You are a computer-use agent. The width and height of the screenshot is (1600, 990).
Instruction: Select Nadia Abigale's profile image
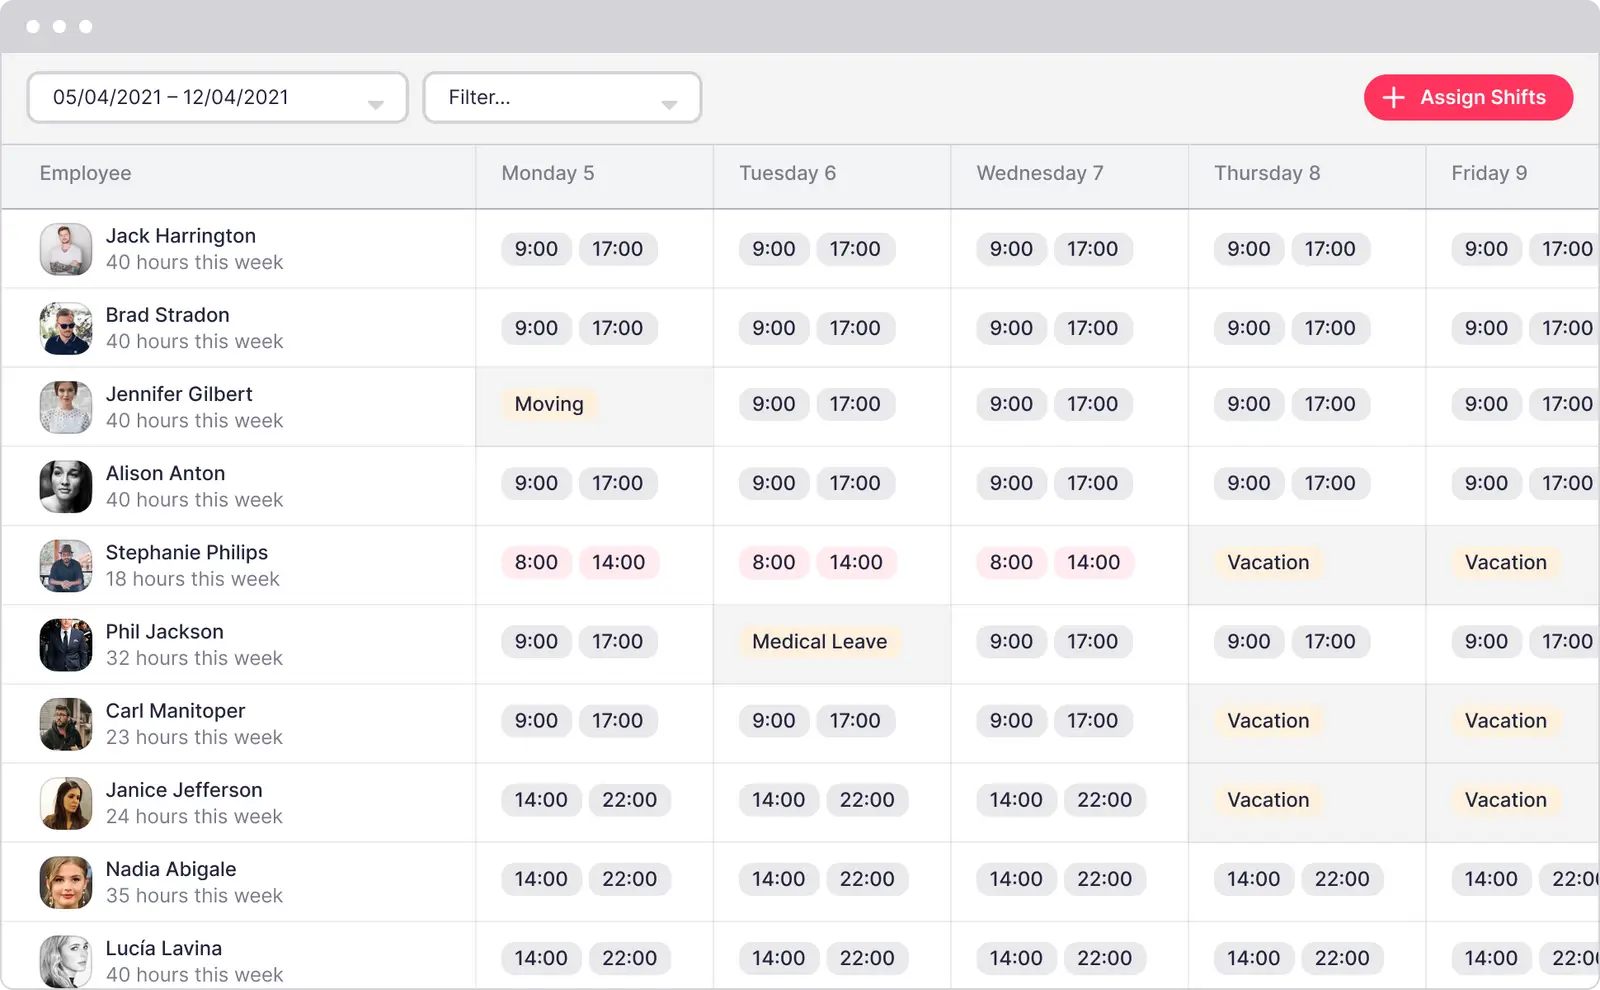click(x=65, y=882)
